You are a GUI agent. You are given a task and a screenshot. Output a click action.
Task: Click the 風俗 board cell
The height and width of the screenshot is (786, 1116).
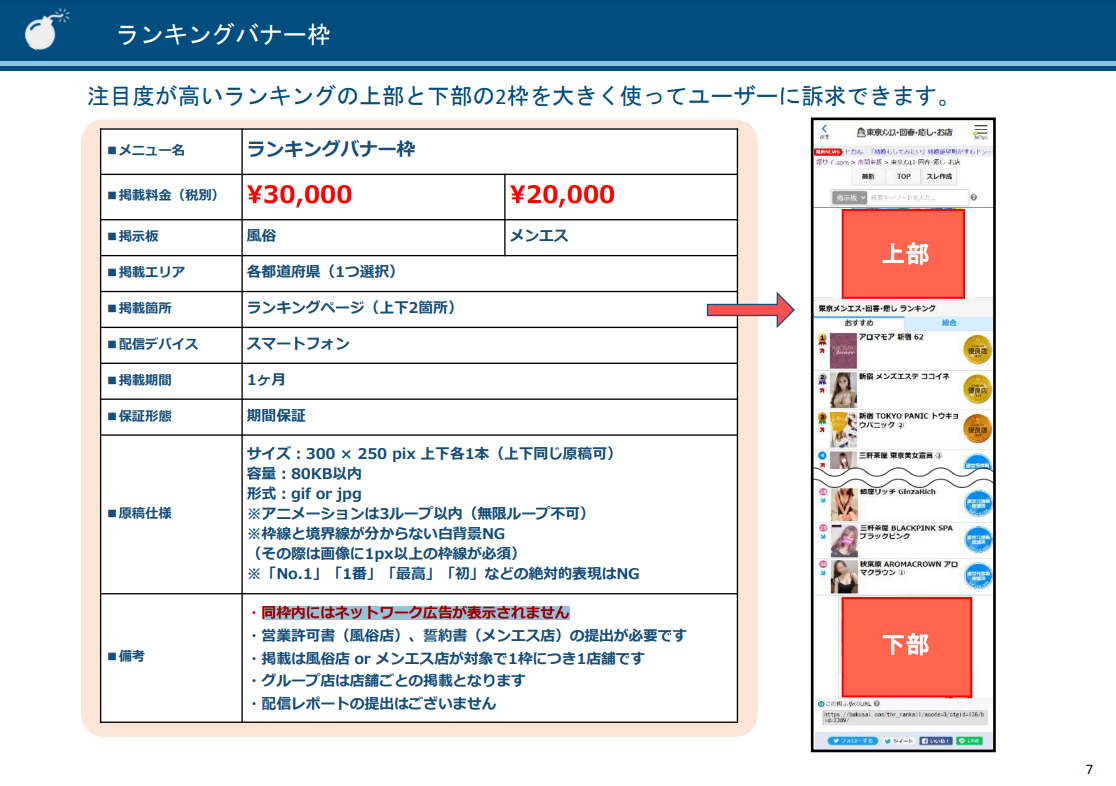pos(373,236)
